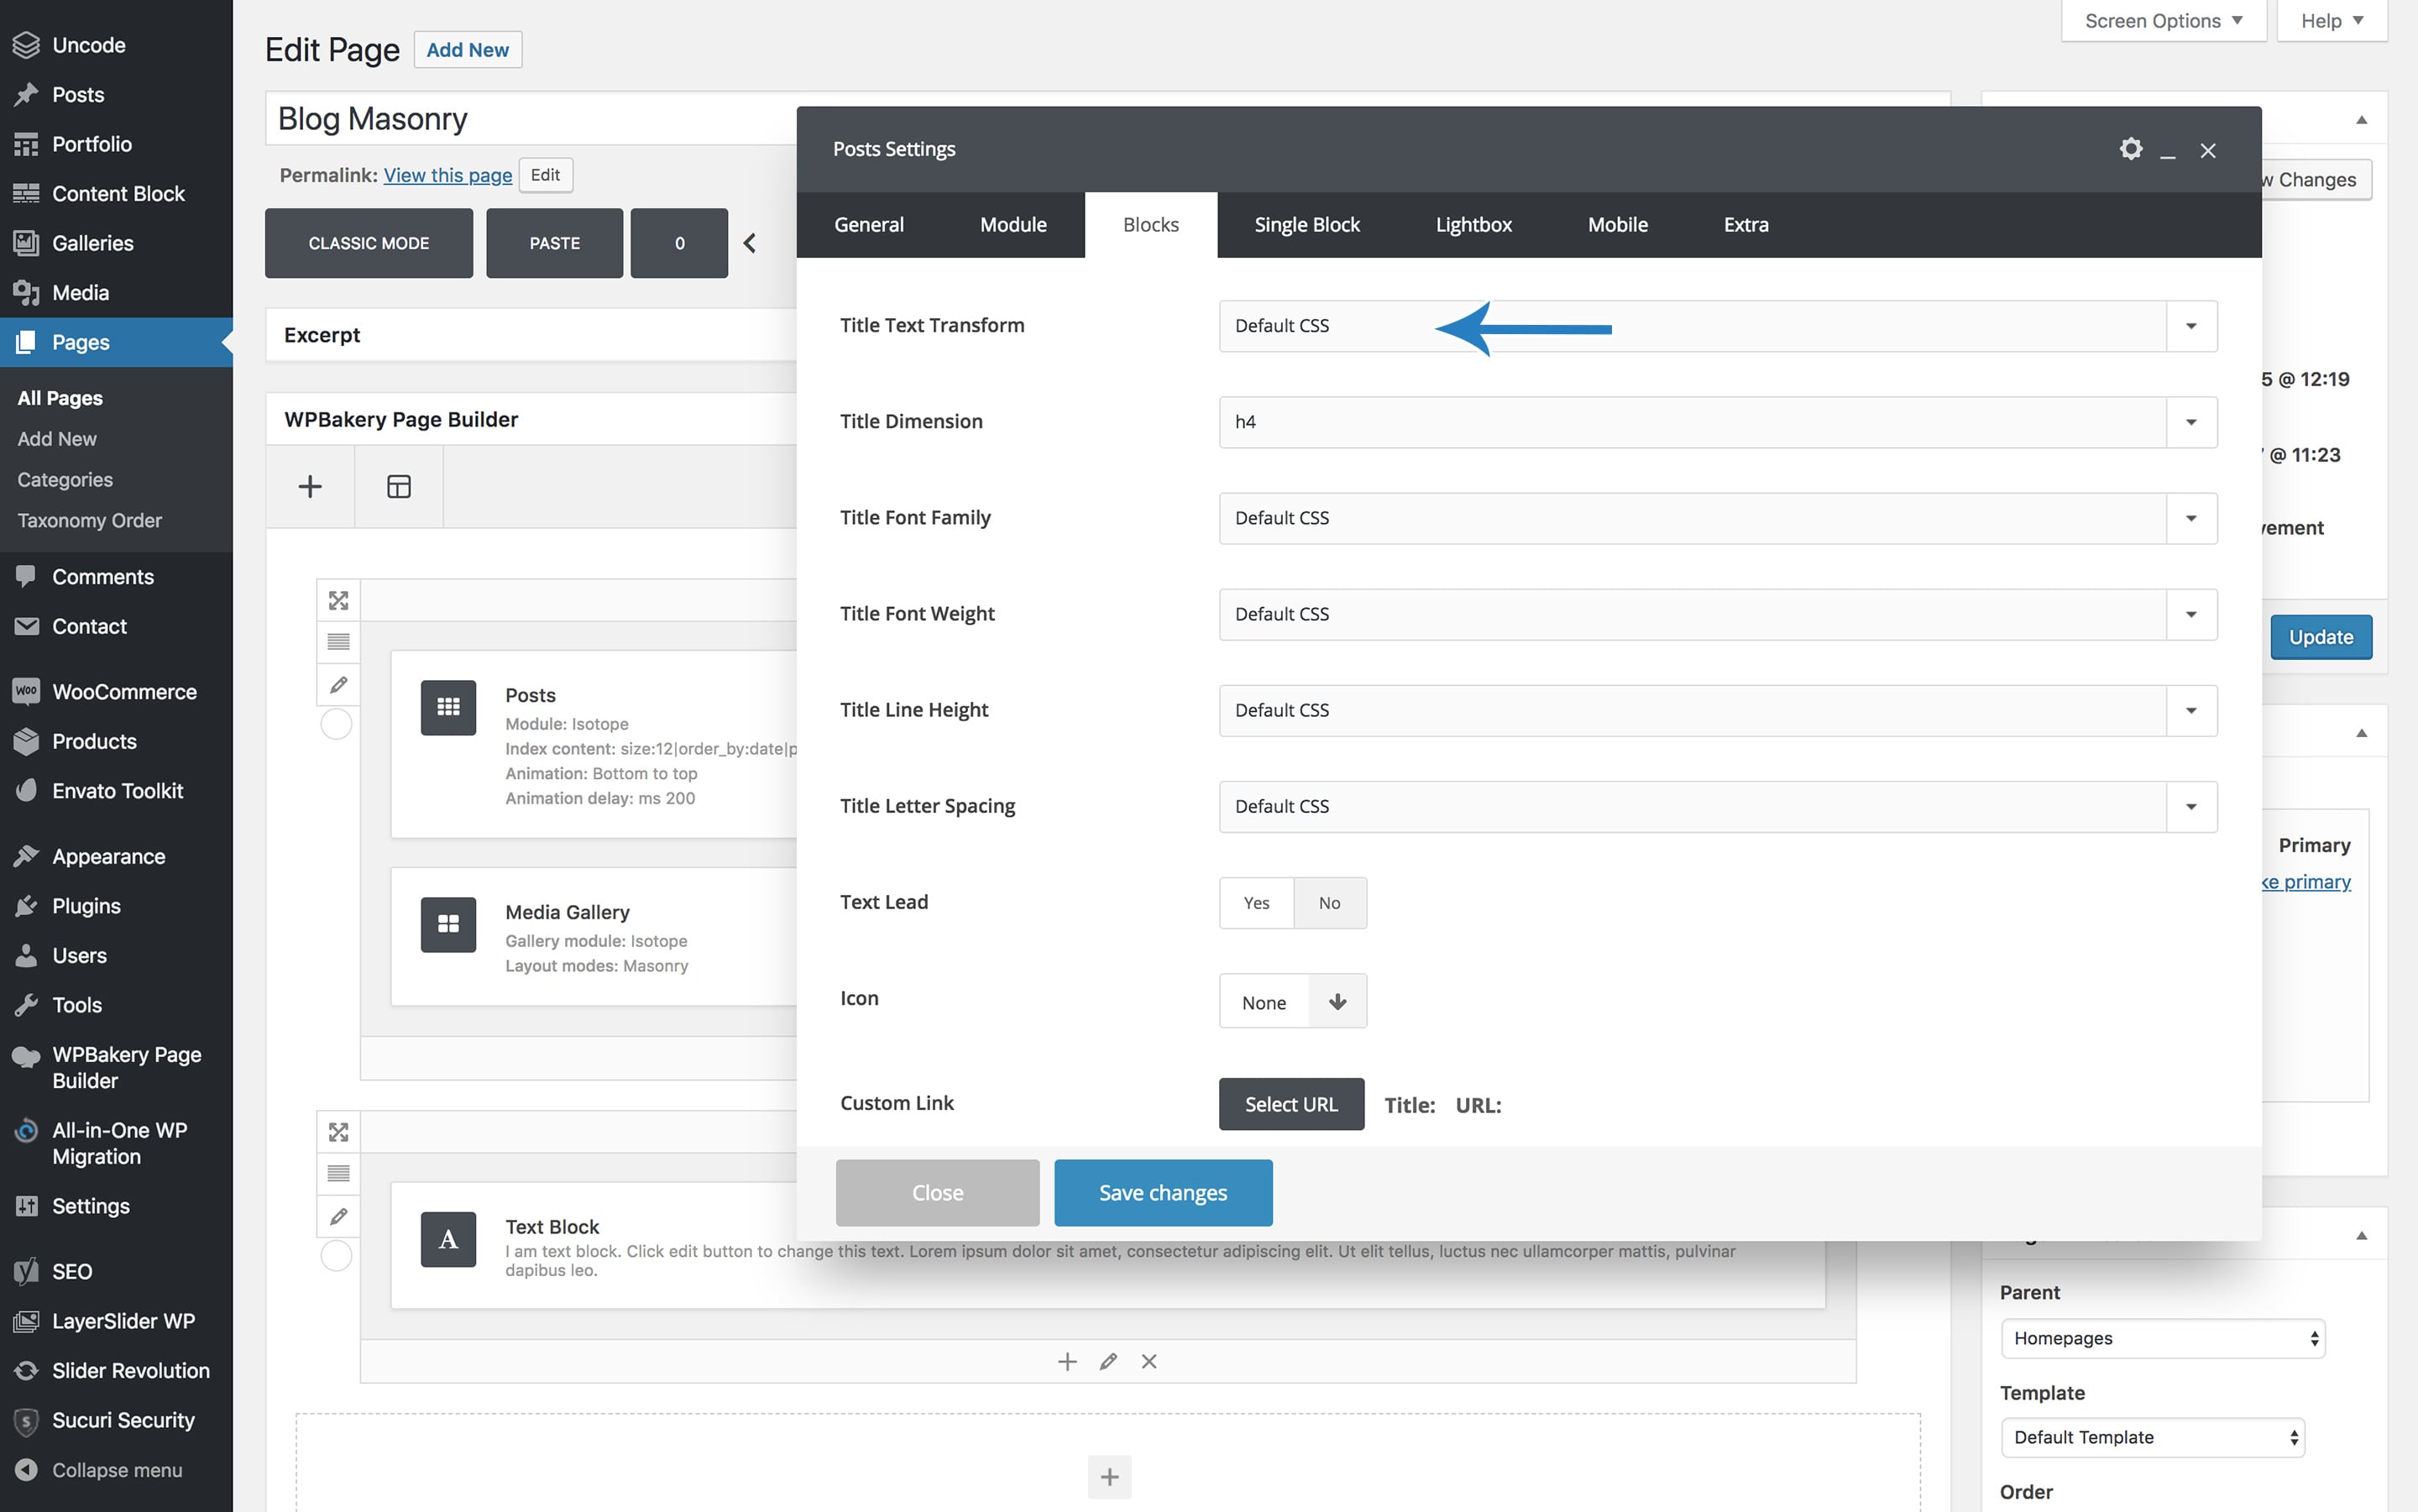Expand the Icon None dropdown
The height and width of the screenshot is (1512, 2418).
(x=1336, y=1001)
